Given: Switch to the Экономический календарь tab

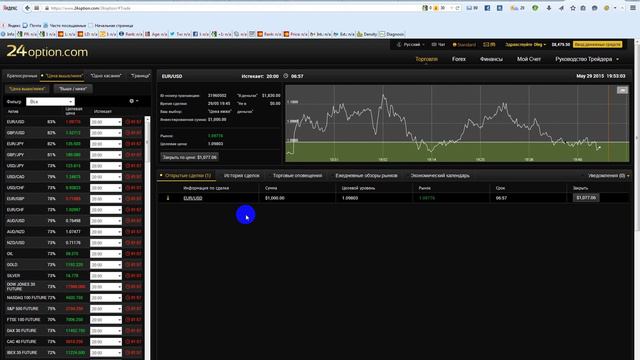Looking at the screenshot, I should [x=440, y=176].
